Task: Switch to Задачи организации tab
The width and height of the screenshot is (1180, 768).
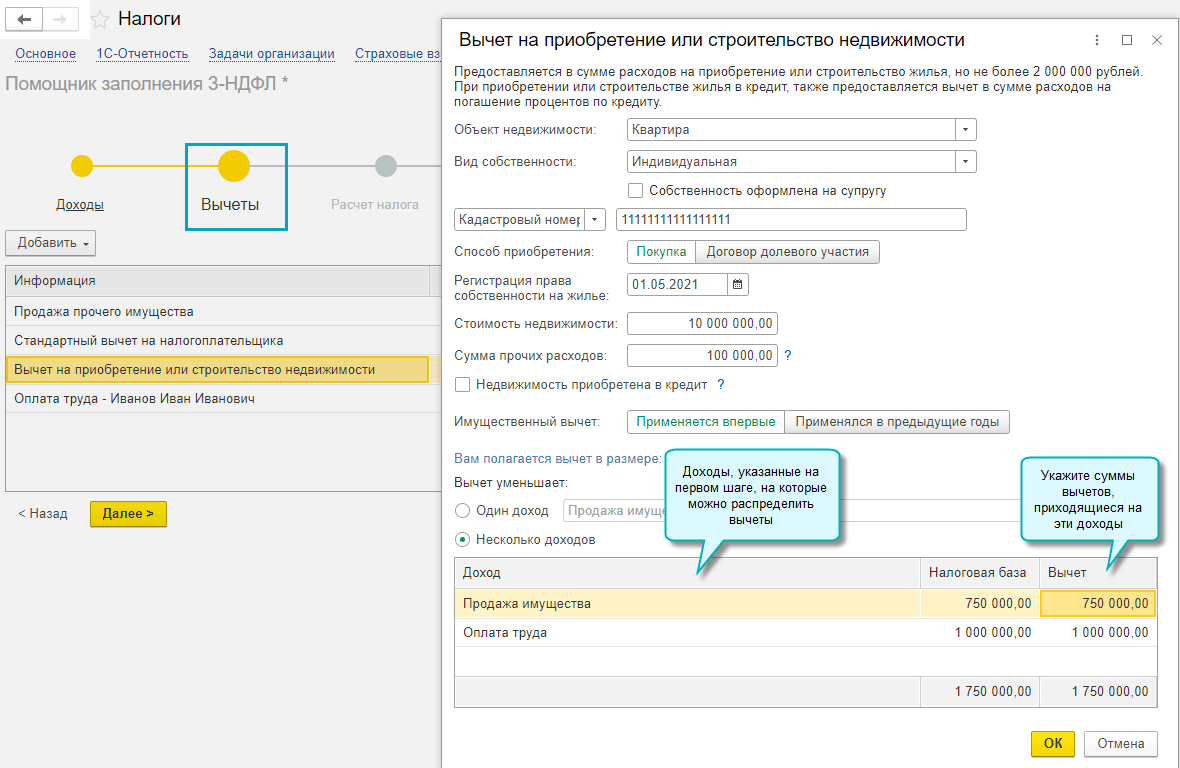Action: 271,54
